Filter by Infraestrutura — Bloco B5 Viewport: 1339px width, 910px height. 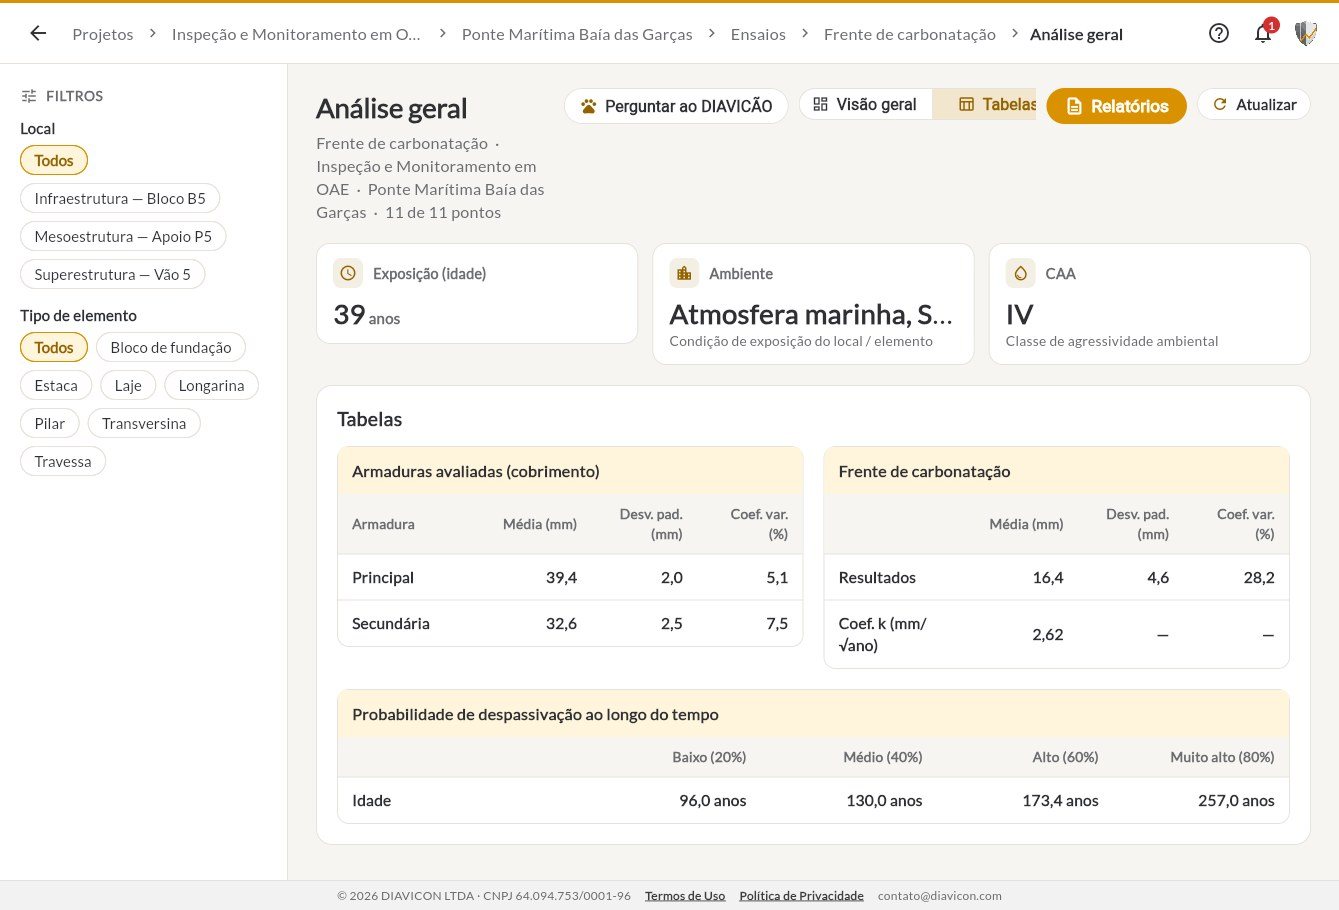(120, 198)
